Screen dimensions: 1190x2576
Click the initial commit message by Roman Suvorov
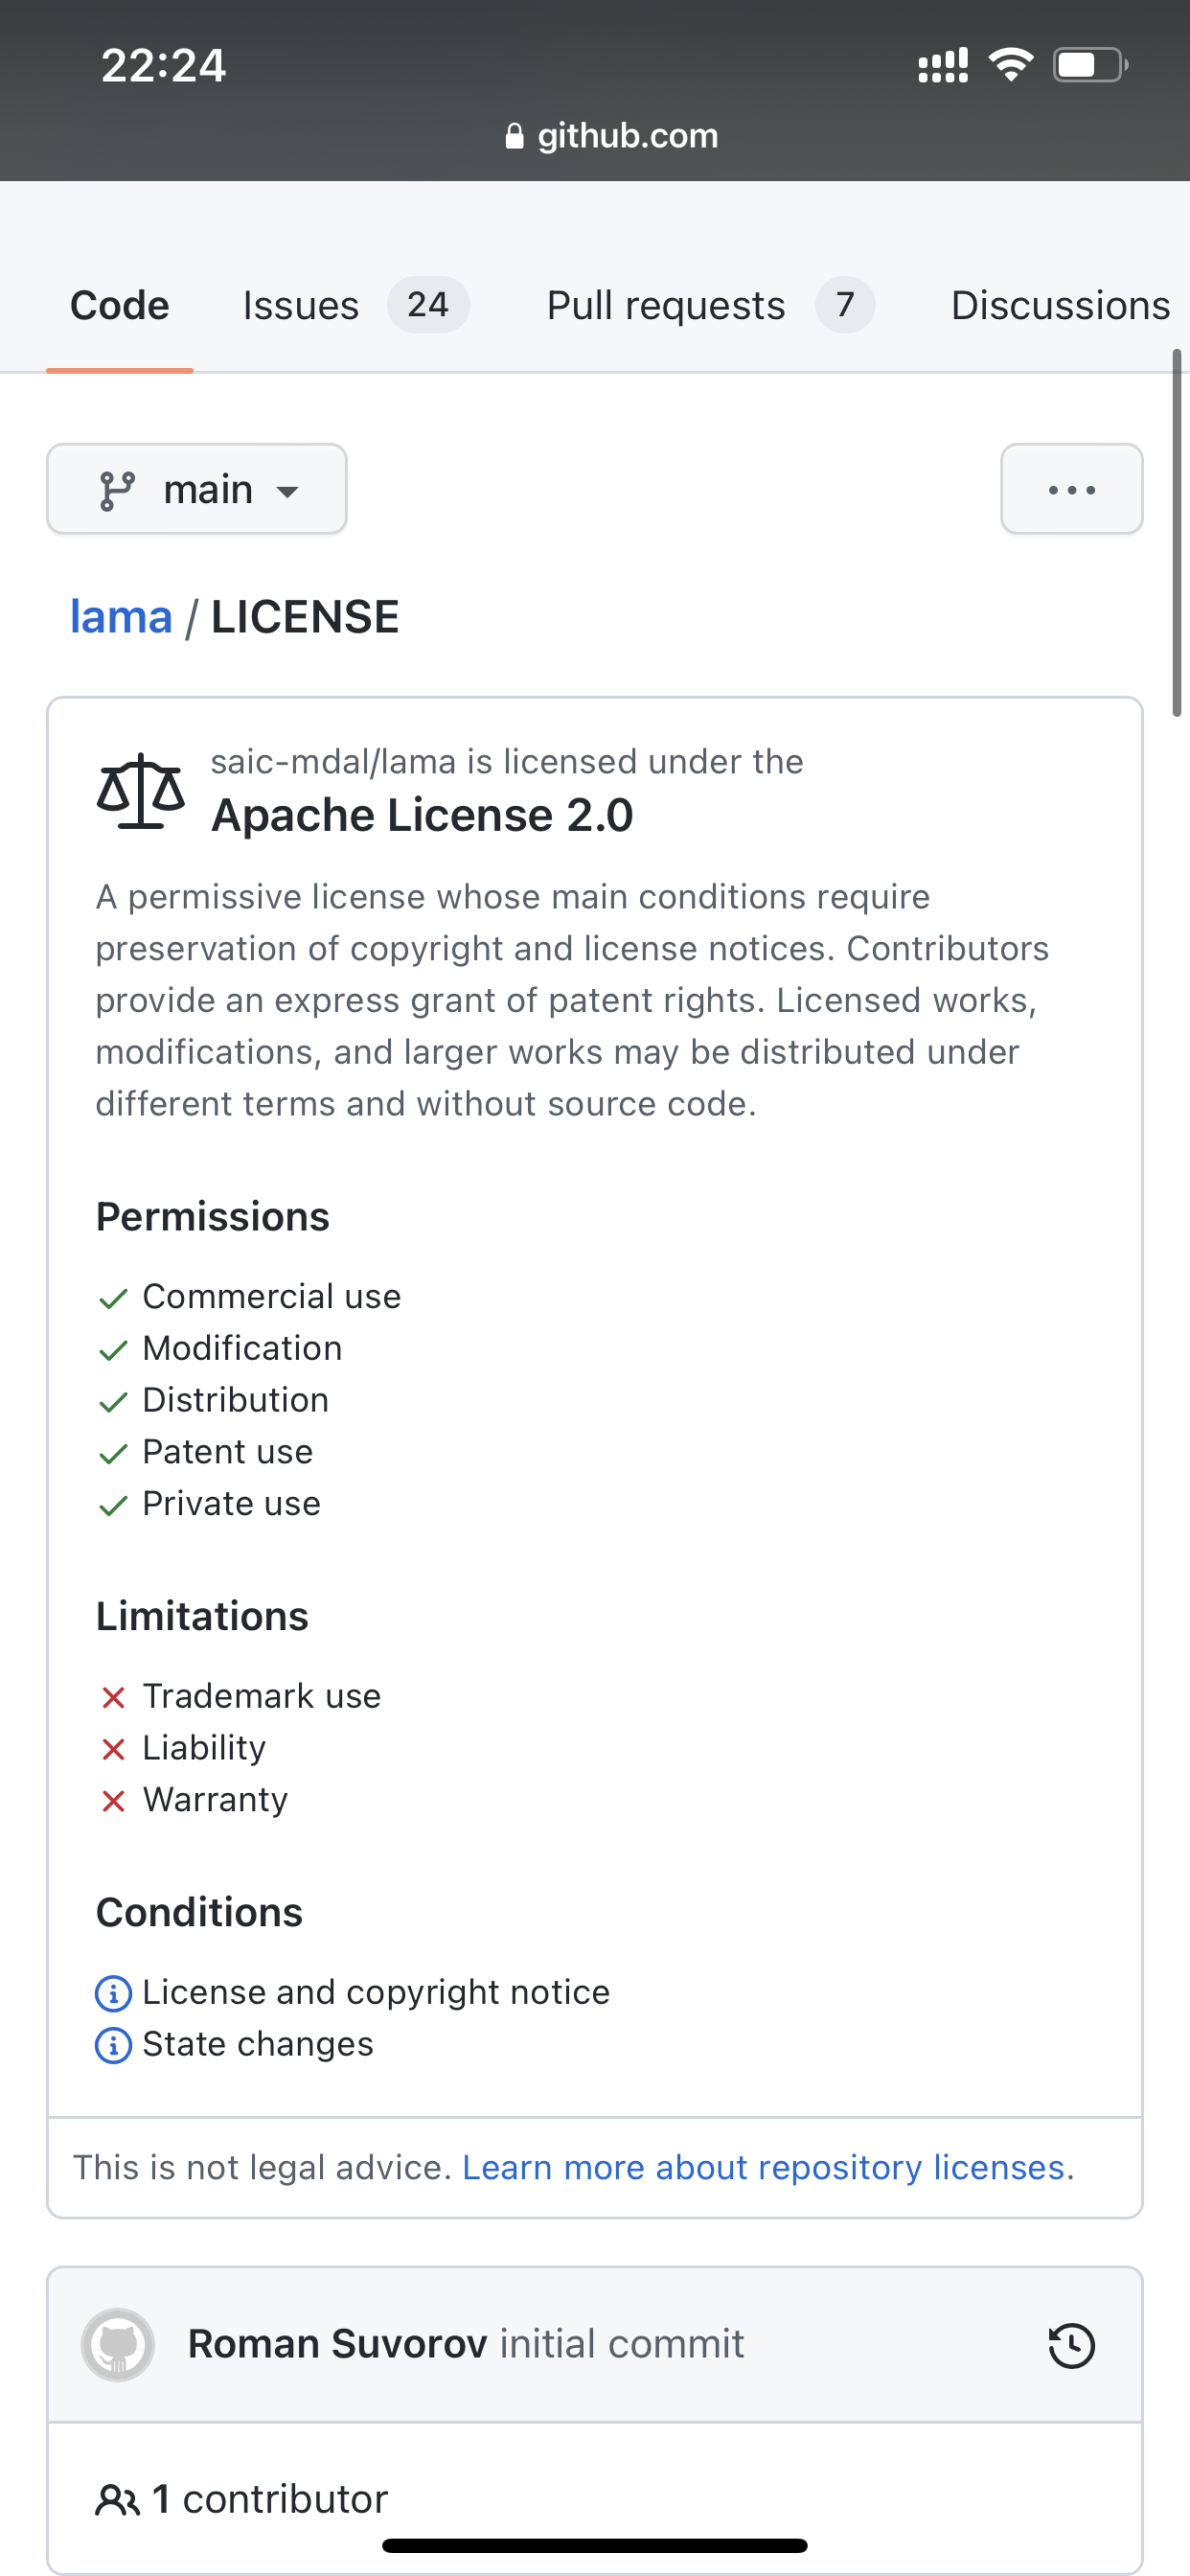(x=622, y=2343)
